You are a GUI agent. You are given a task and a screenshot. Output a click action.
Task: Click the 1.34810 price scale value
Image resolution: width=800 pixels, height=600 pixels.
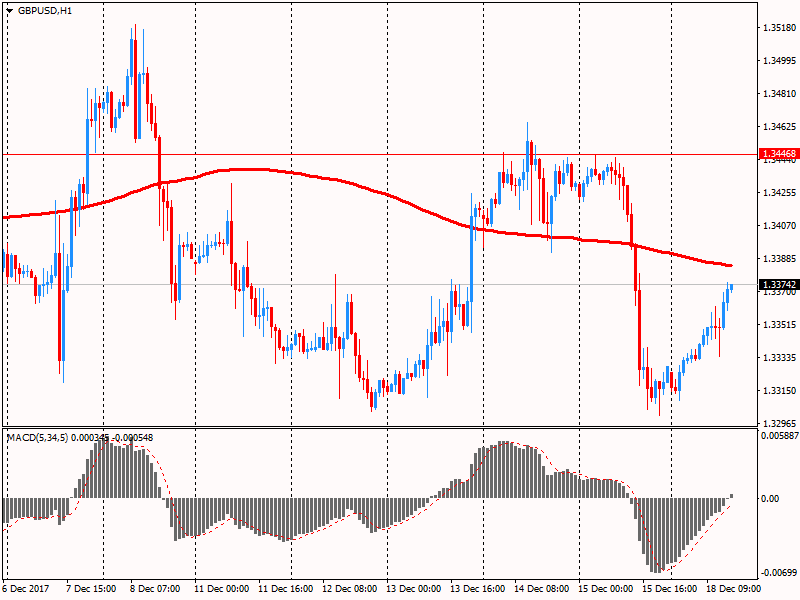coord(780,93)
